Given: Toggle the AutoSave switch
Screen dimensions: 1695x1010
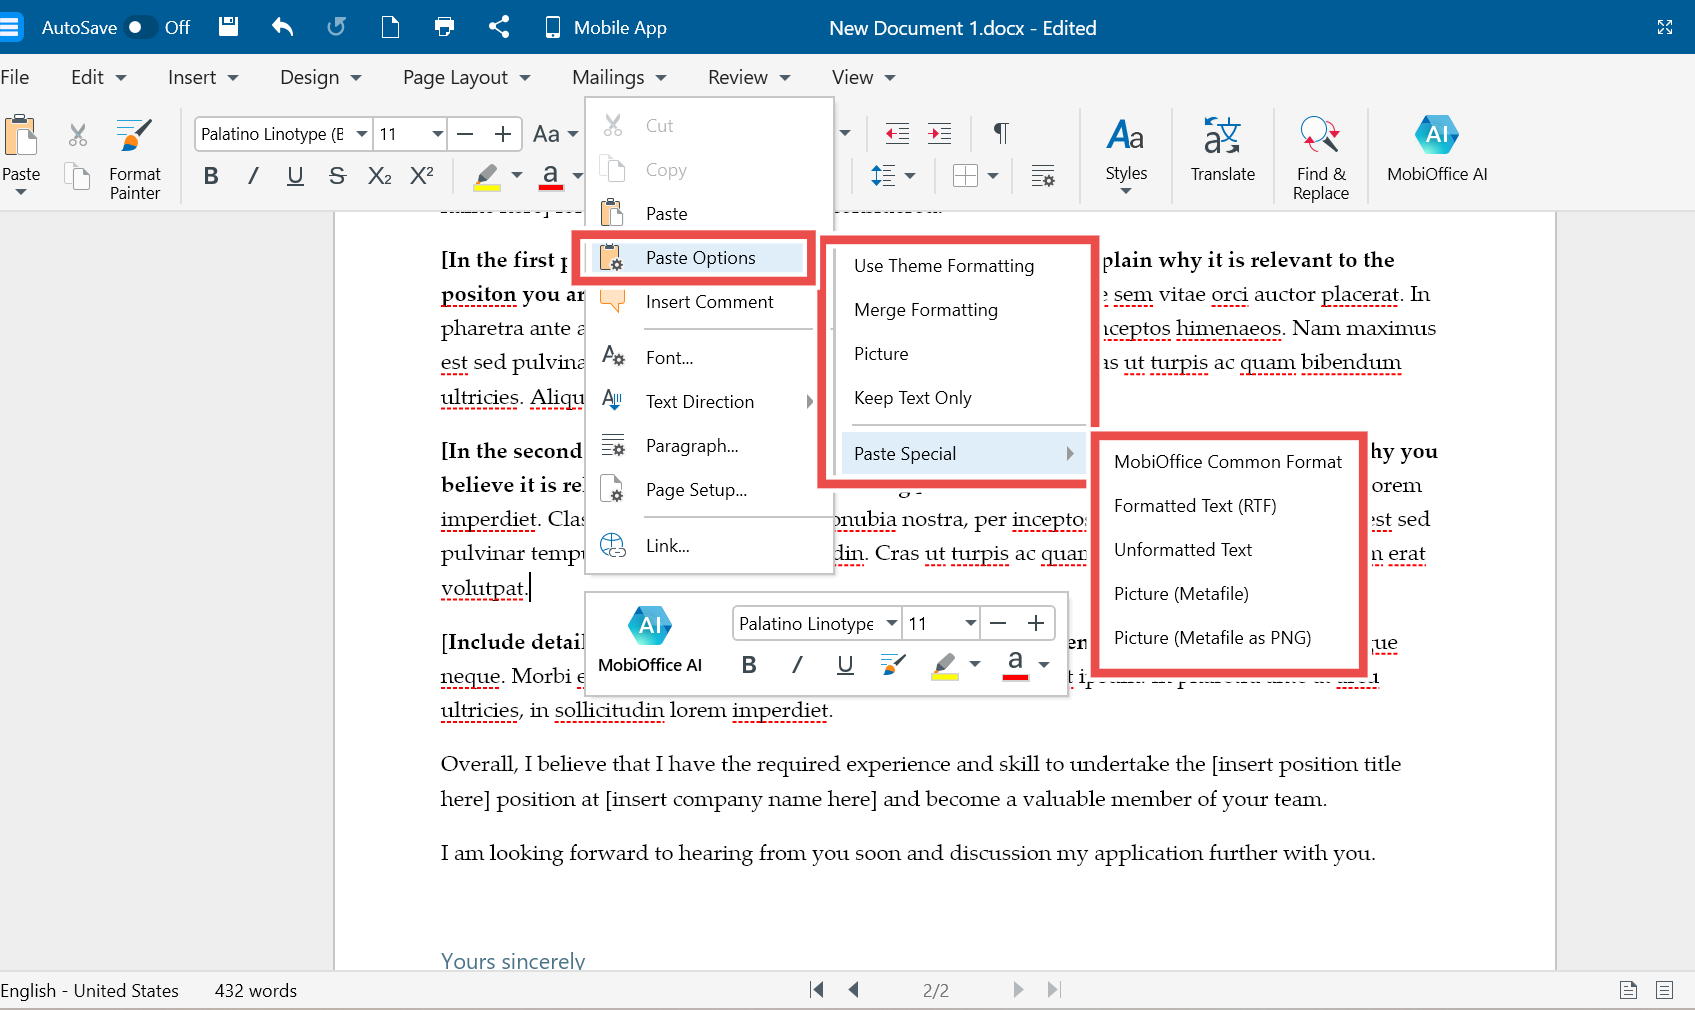Looking at the screenshot, I should coord(140,27).
